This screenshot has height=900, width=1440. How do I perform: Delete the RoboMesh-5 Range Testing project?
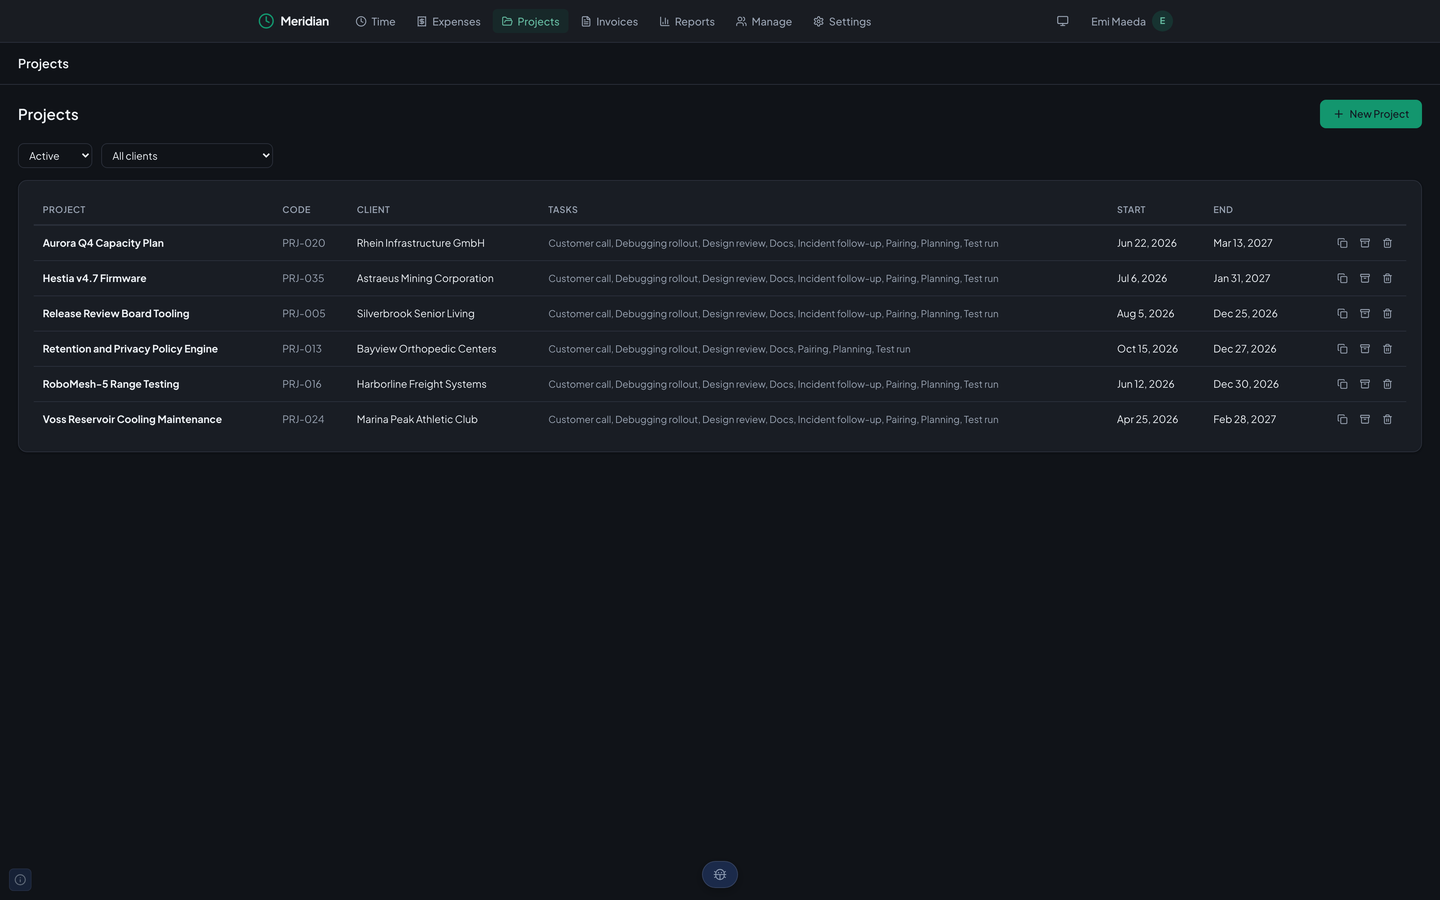click(1387, 384)
